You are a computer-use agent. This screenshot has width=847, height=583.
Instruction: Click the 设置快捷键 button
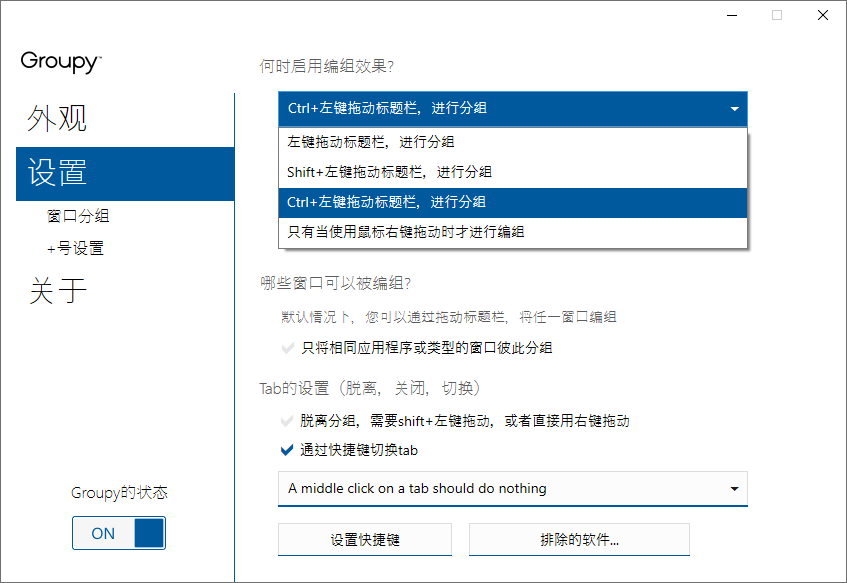tap(365, 540)
